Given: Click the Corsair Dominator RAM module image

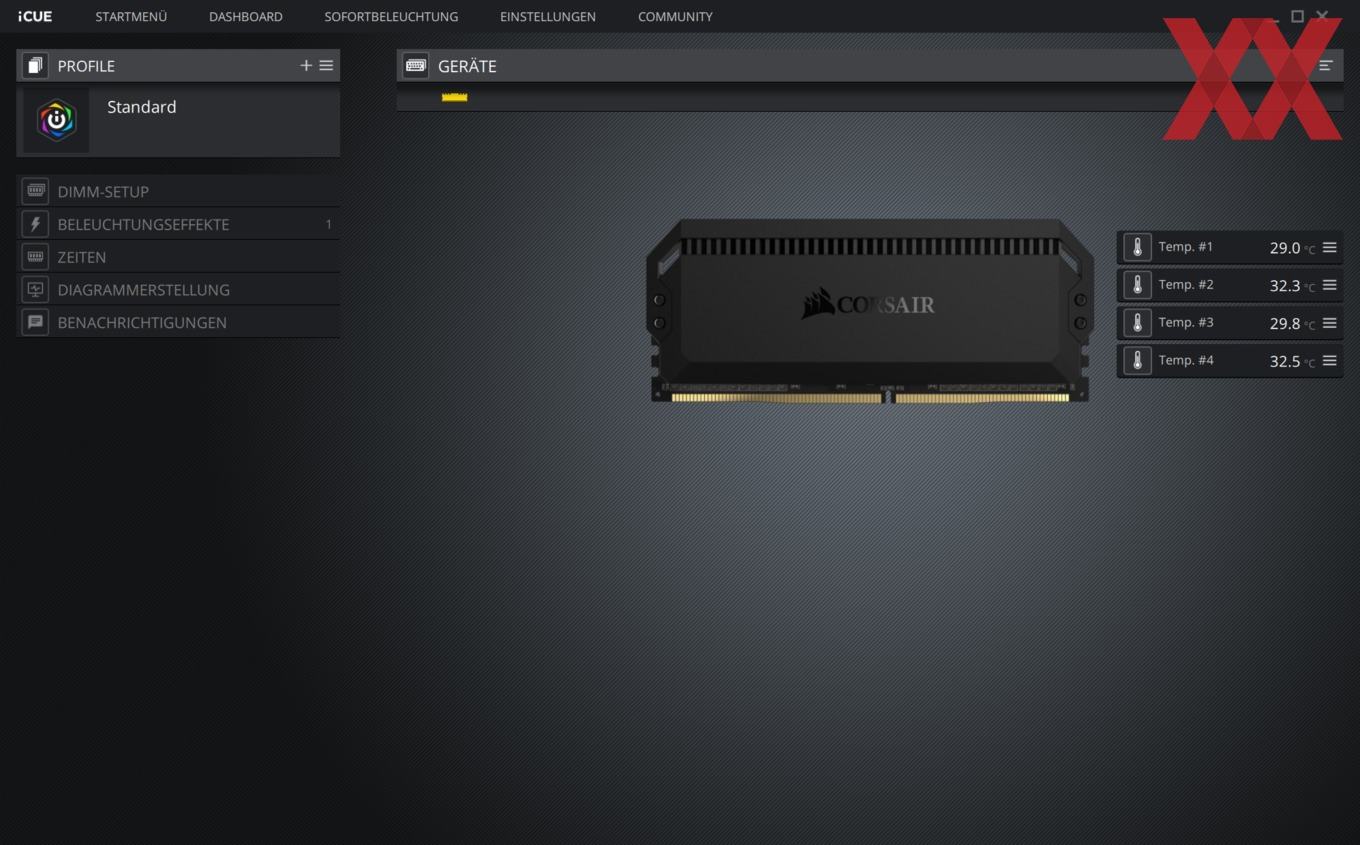Looking at the screenshot, I should [869, 311].
